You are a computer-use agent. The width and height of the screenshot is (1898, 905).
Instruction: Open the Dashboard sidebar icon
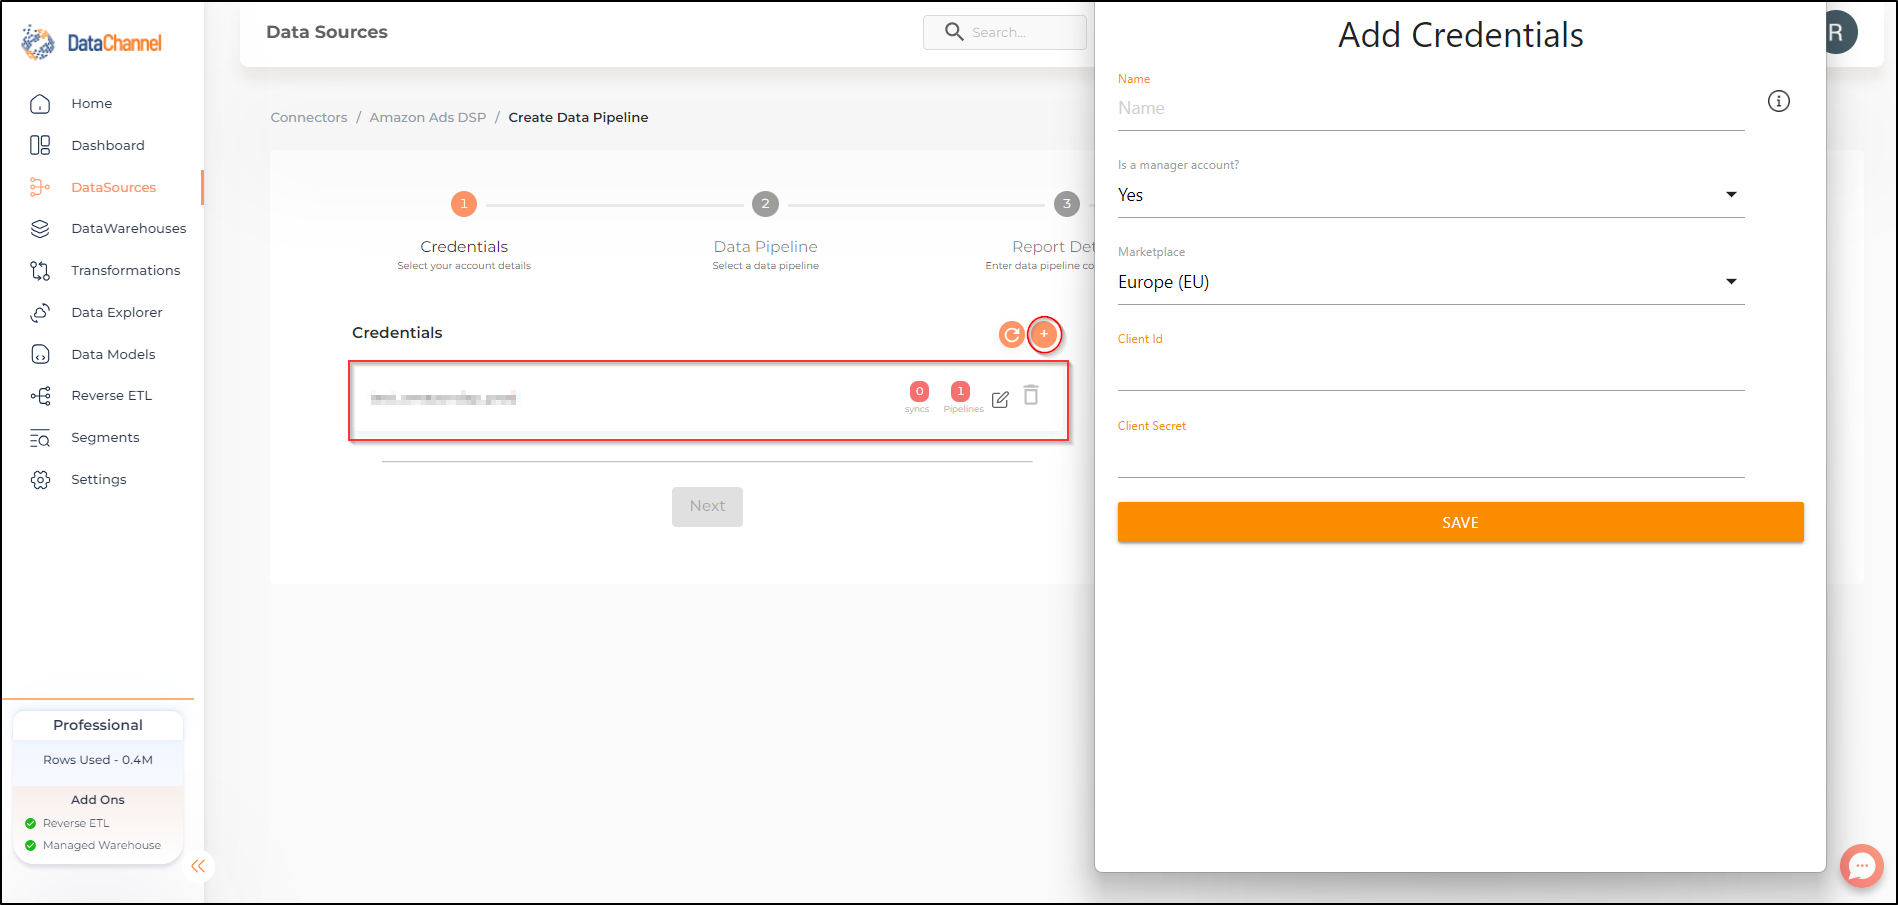[40, 146]
